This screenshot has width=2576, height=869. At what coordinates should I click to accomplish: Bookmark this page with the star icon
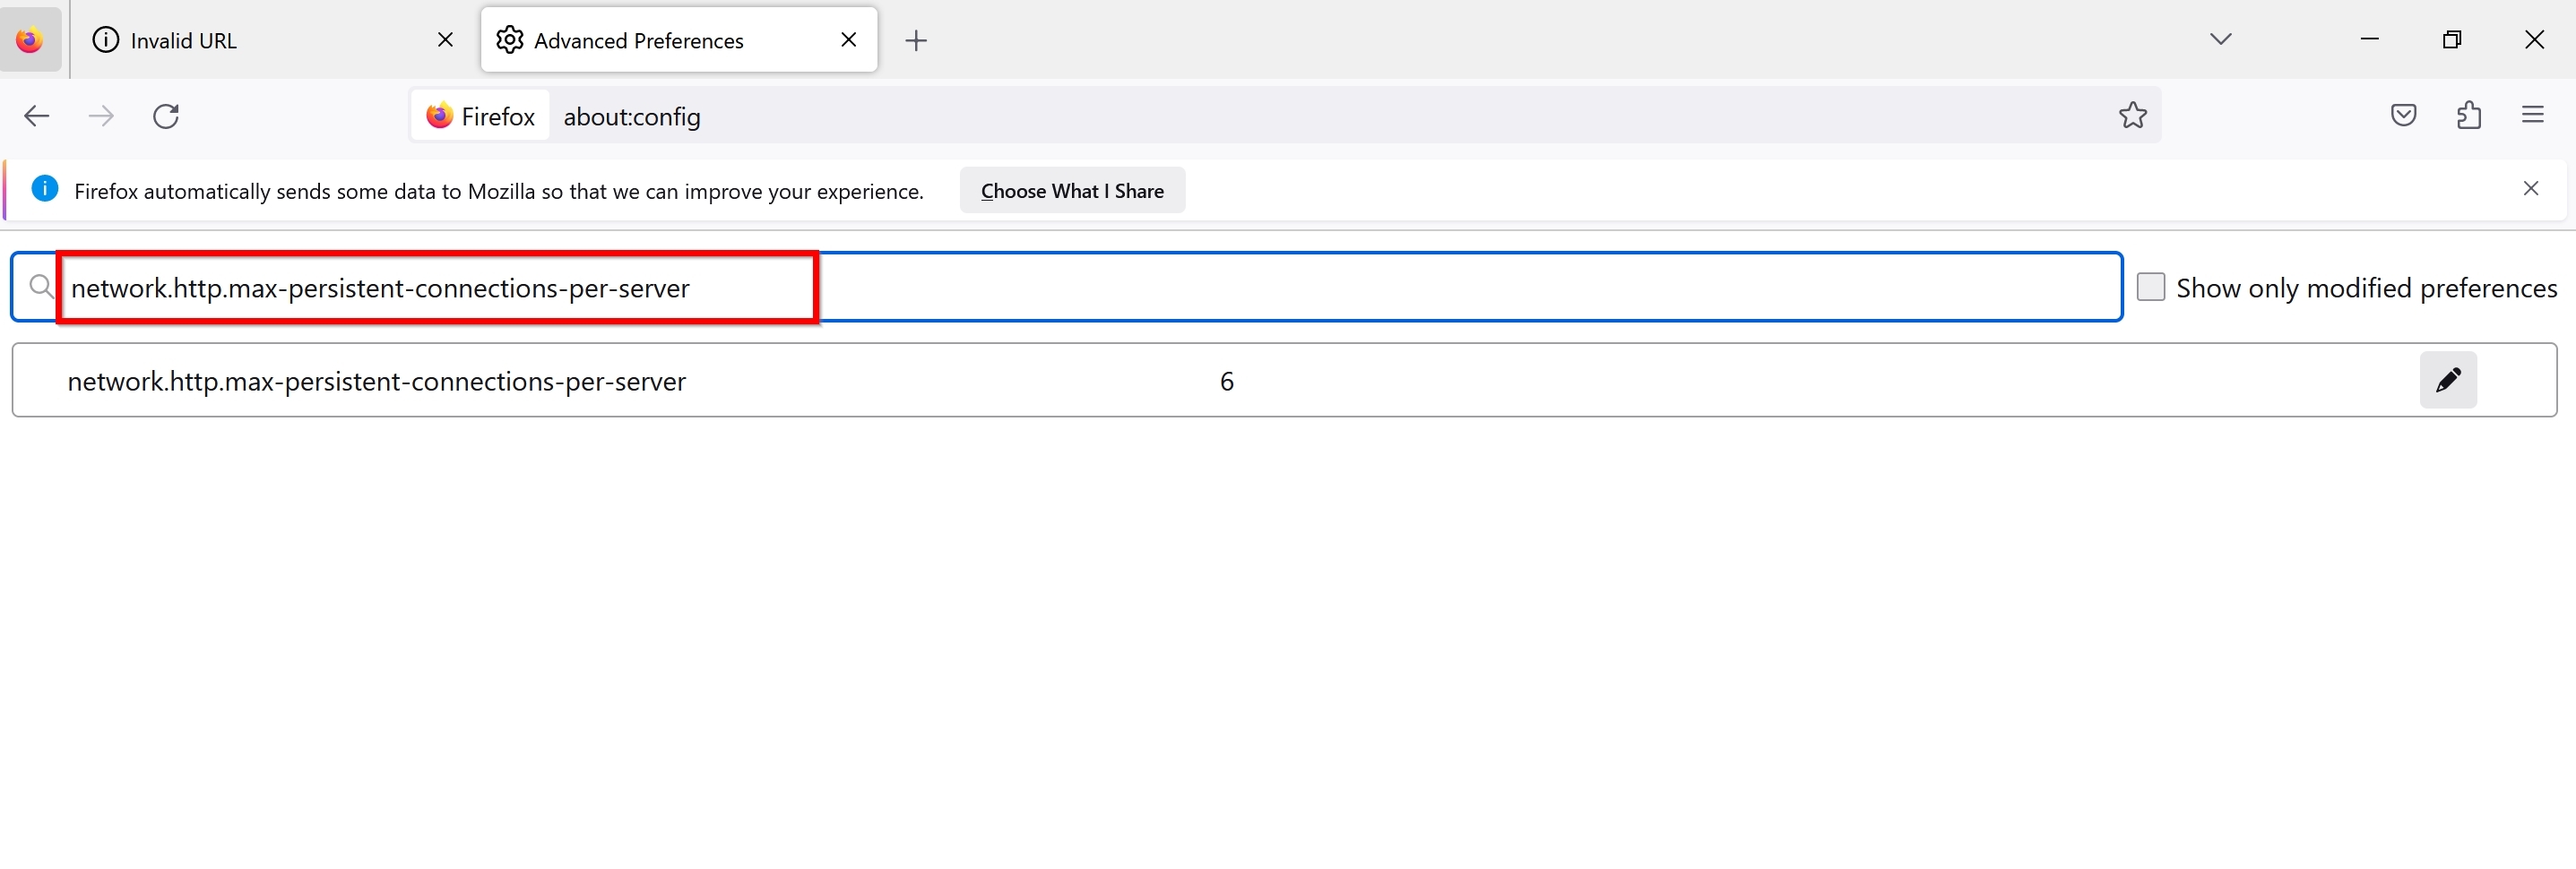2132,116
